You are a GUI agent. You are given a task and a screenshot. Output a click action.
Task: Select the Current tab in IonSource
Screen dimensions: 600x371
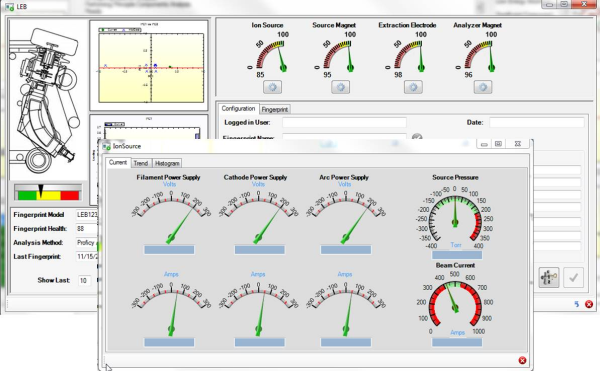click(117, 163)
